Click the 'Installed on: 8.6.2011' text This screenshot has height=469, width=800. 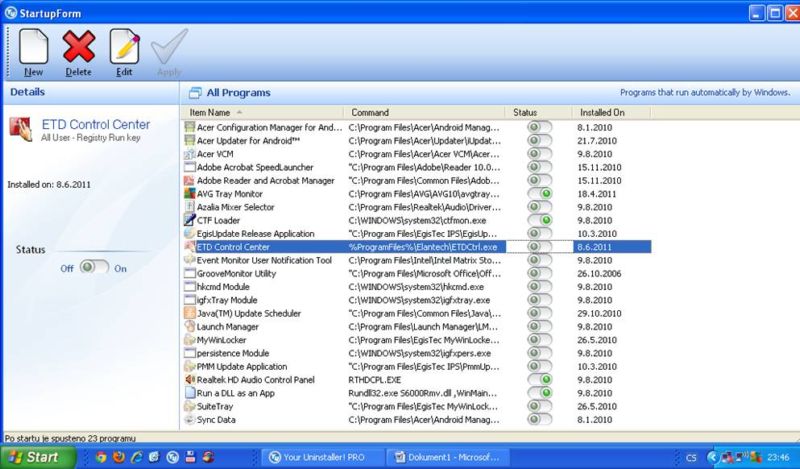[49, 185]
